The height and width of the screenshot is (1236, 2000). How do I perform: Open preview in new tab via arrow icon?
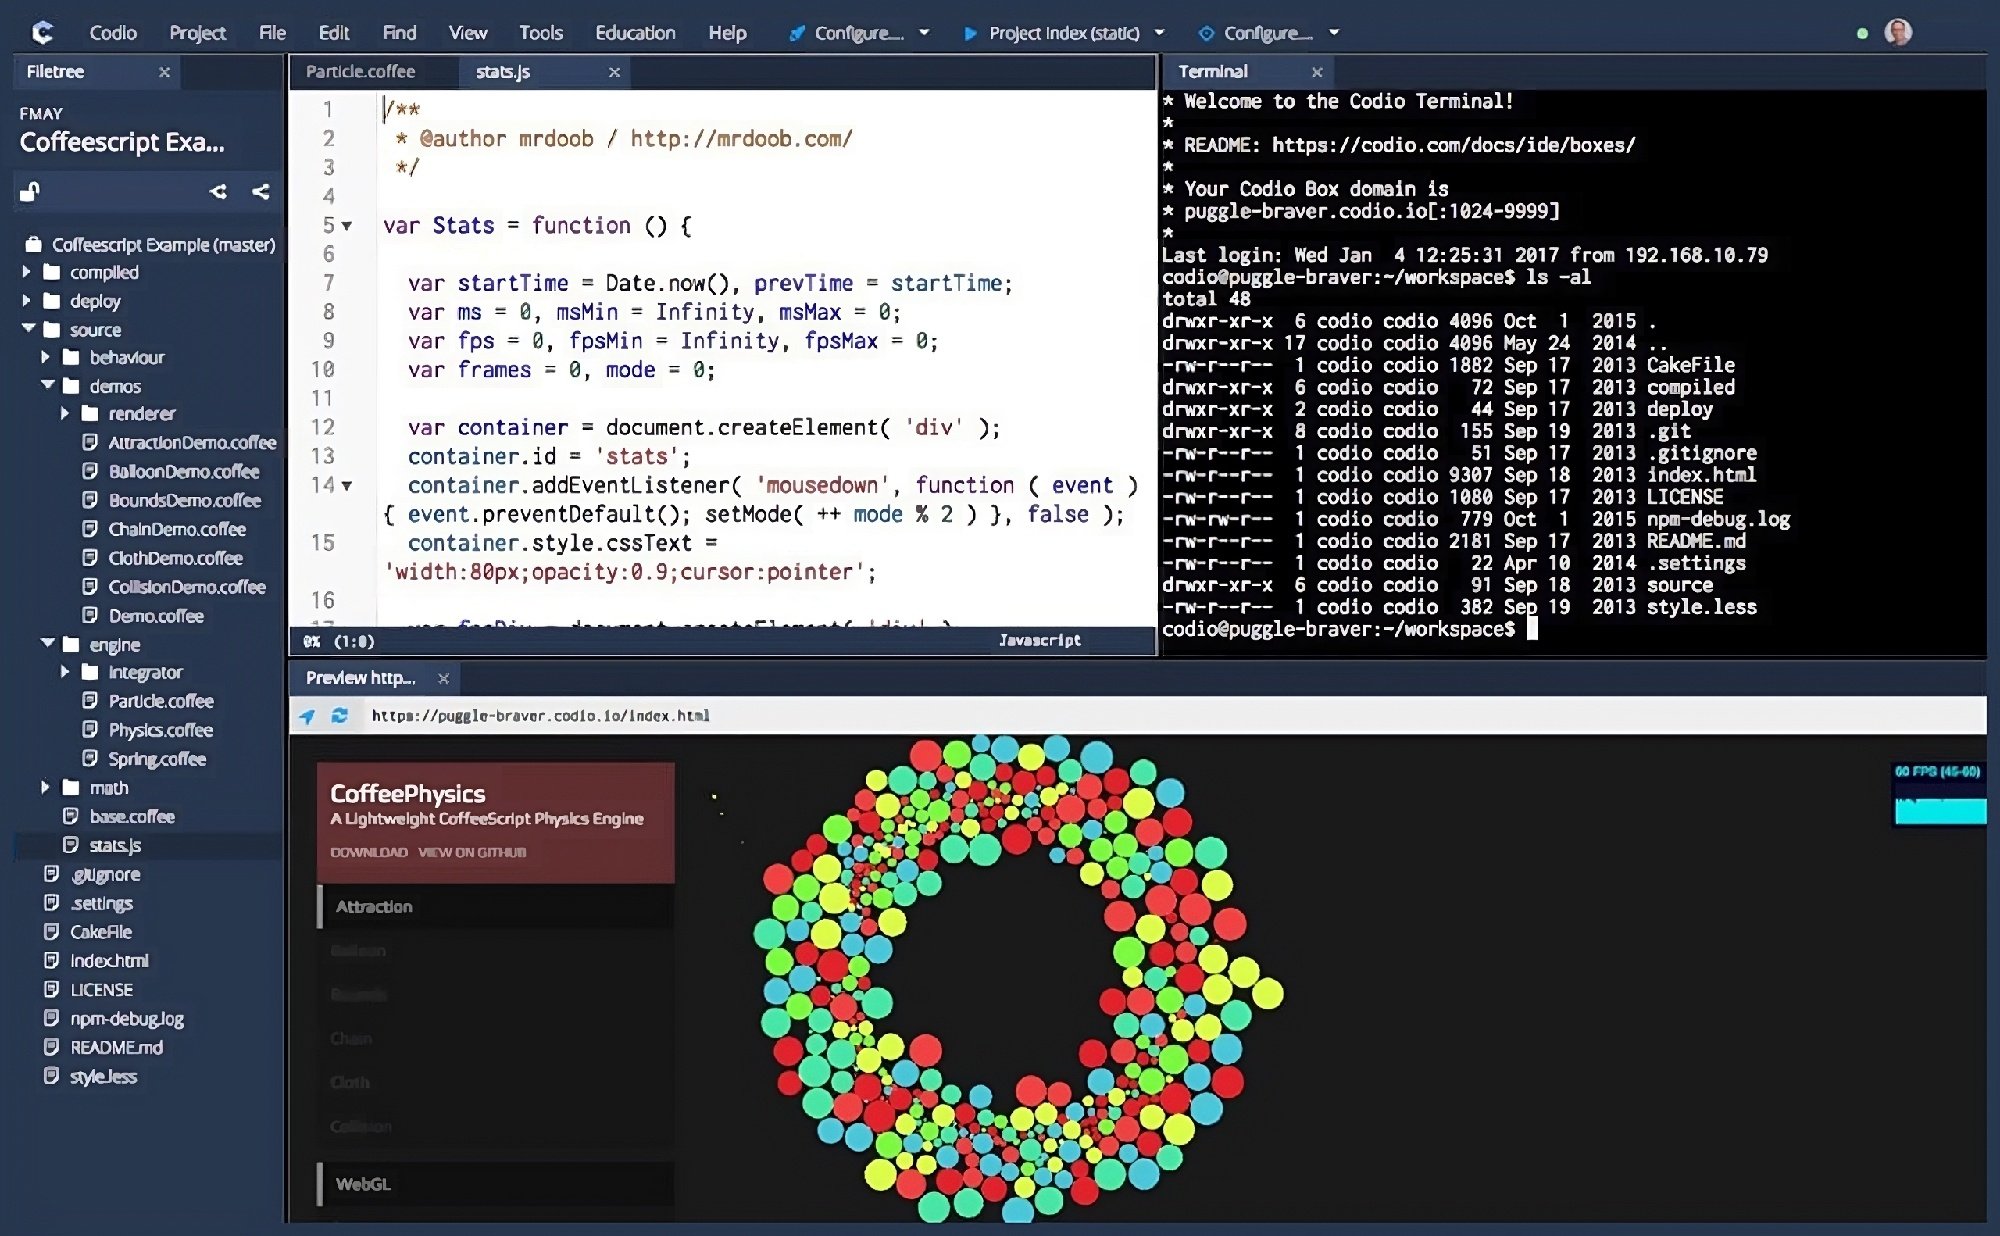[x=307, y=716]
